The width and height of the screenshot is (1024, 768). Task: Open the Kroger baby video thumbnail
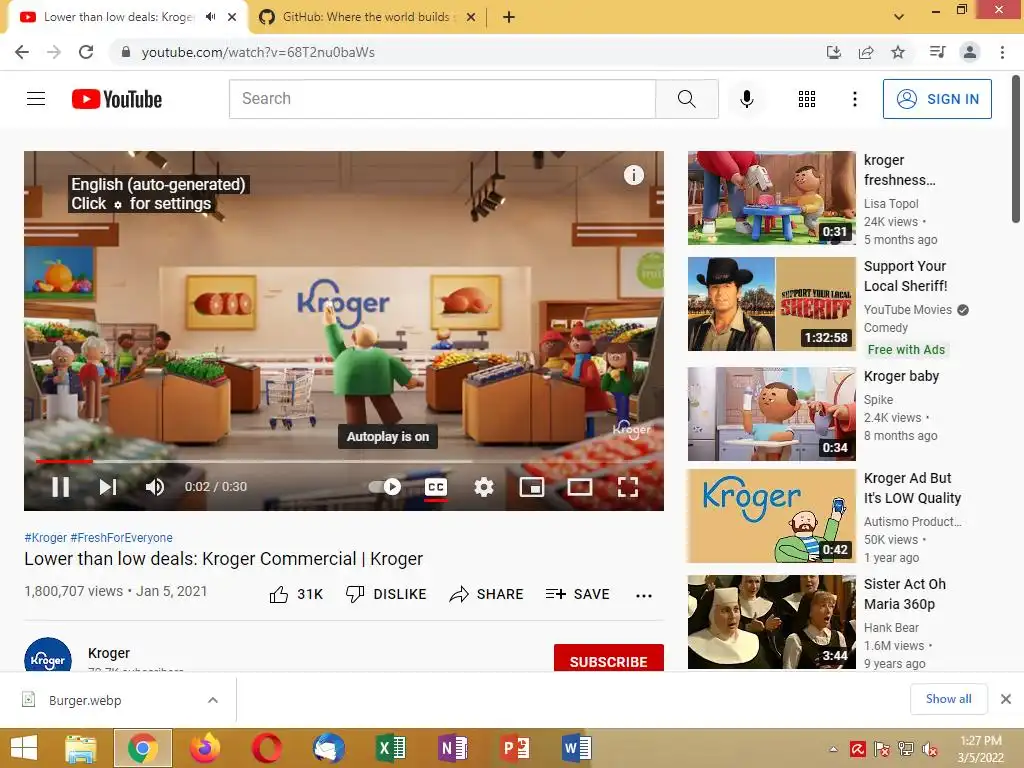pyautogui.click(x=771, y=414)
